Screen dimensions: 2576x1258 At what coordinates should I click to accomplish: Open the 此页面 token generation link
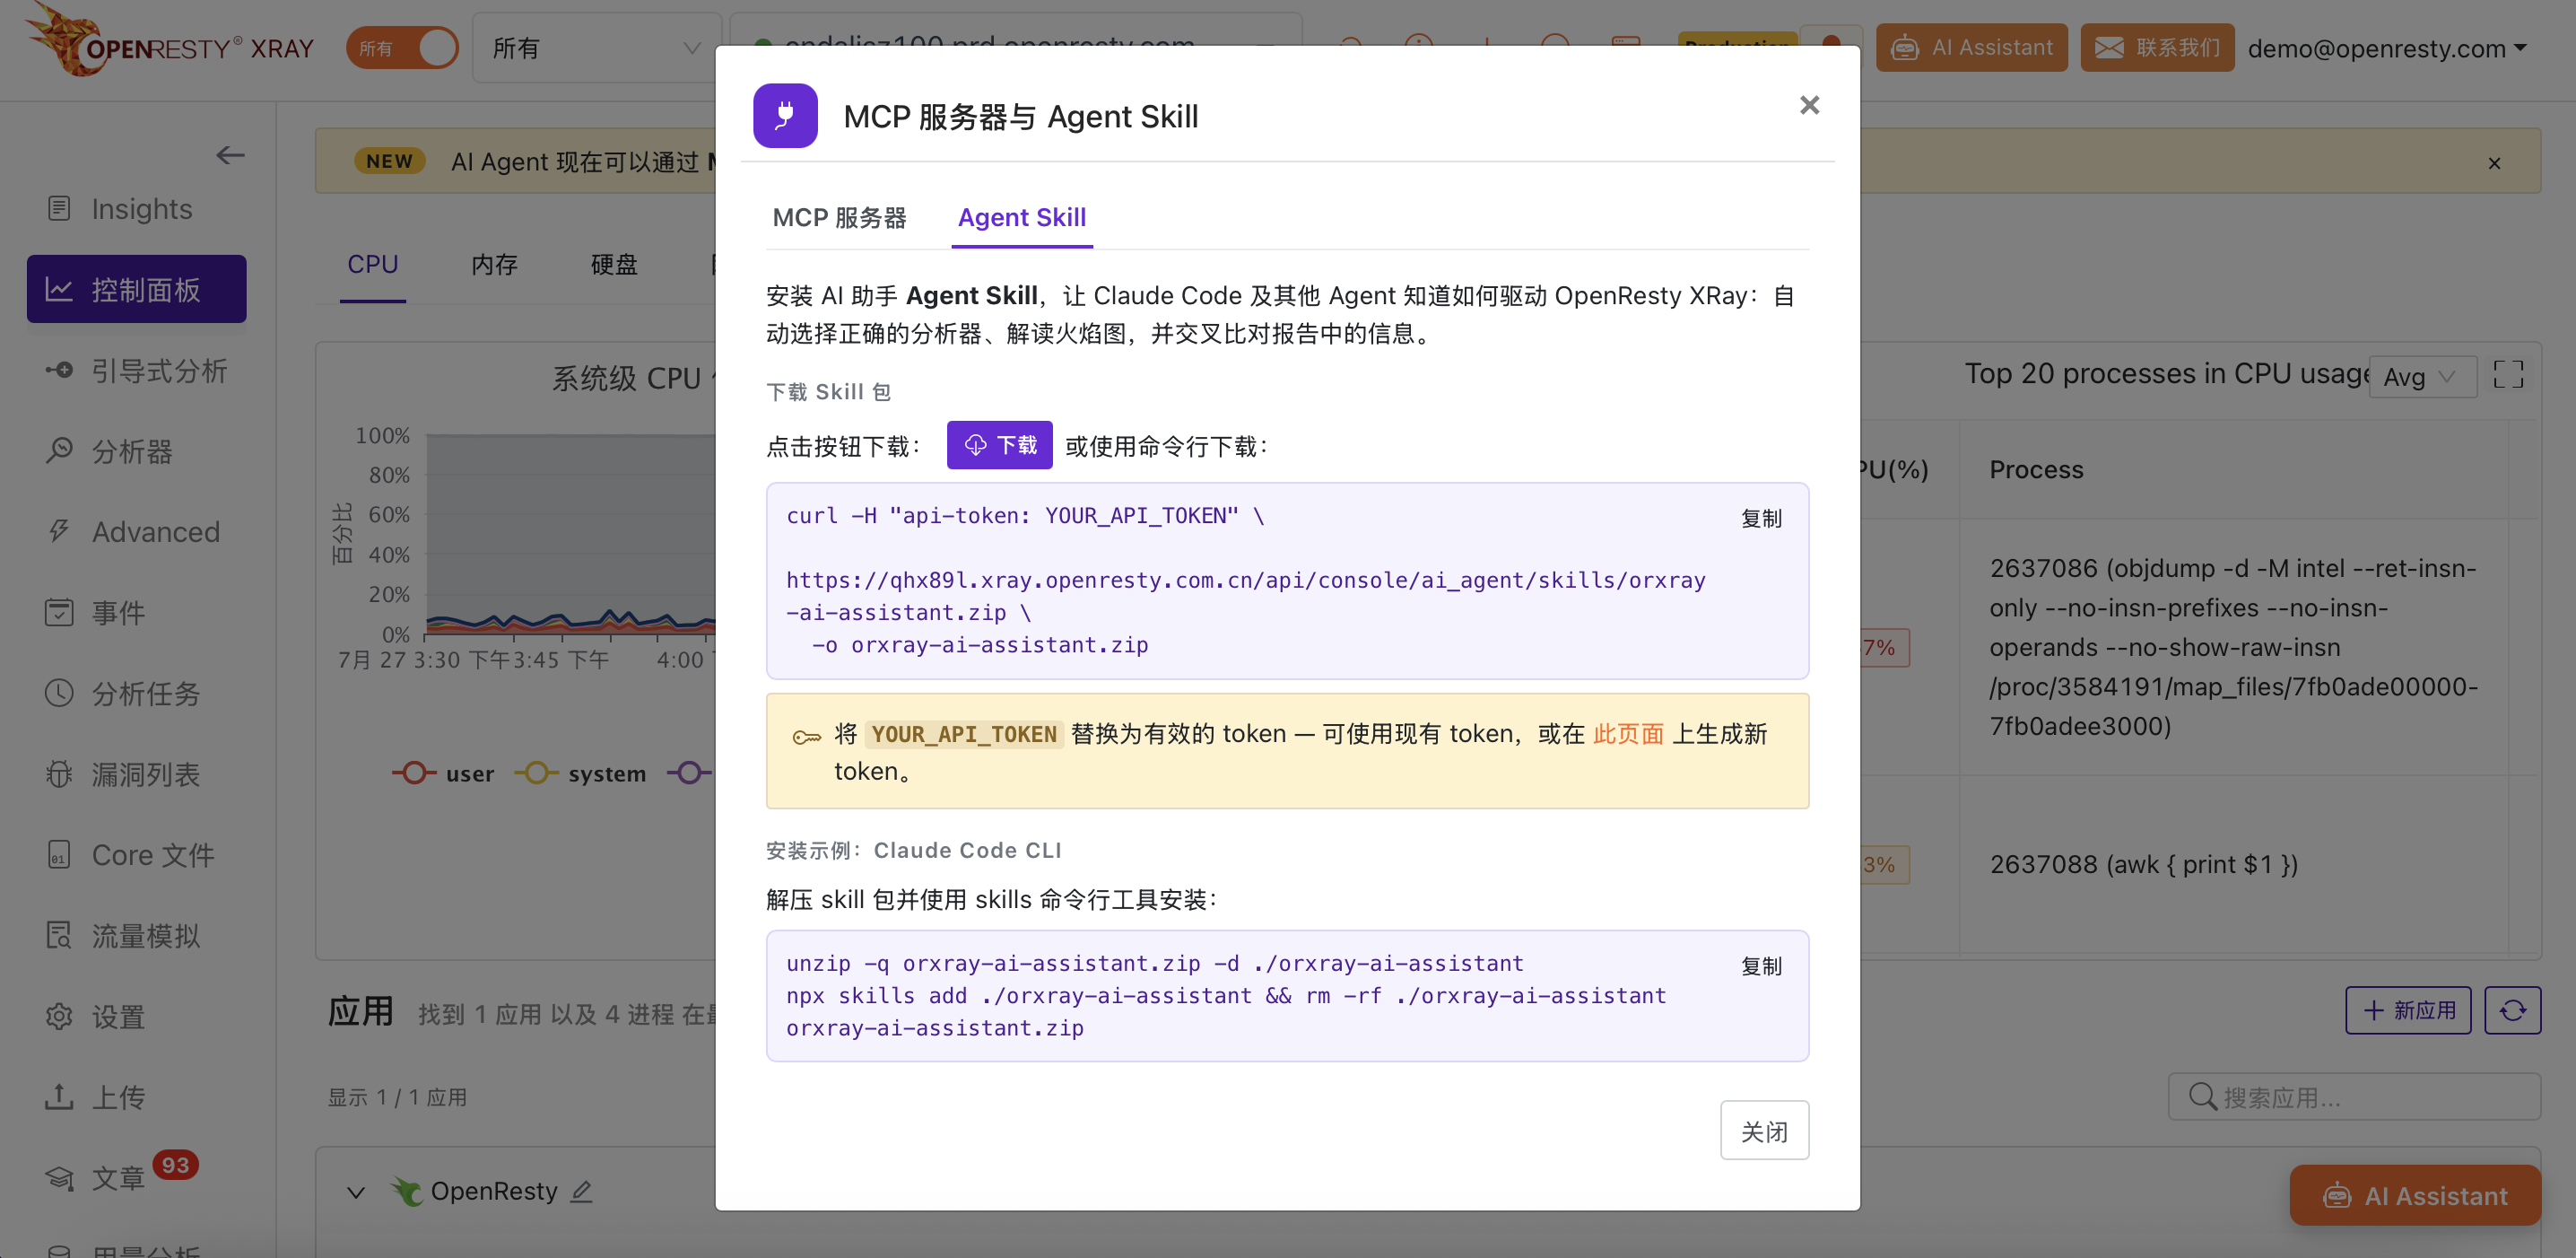[x=1628, y=734]
